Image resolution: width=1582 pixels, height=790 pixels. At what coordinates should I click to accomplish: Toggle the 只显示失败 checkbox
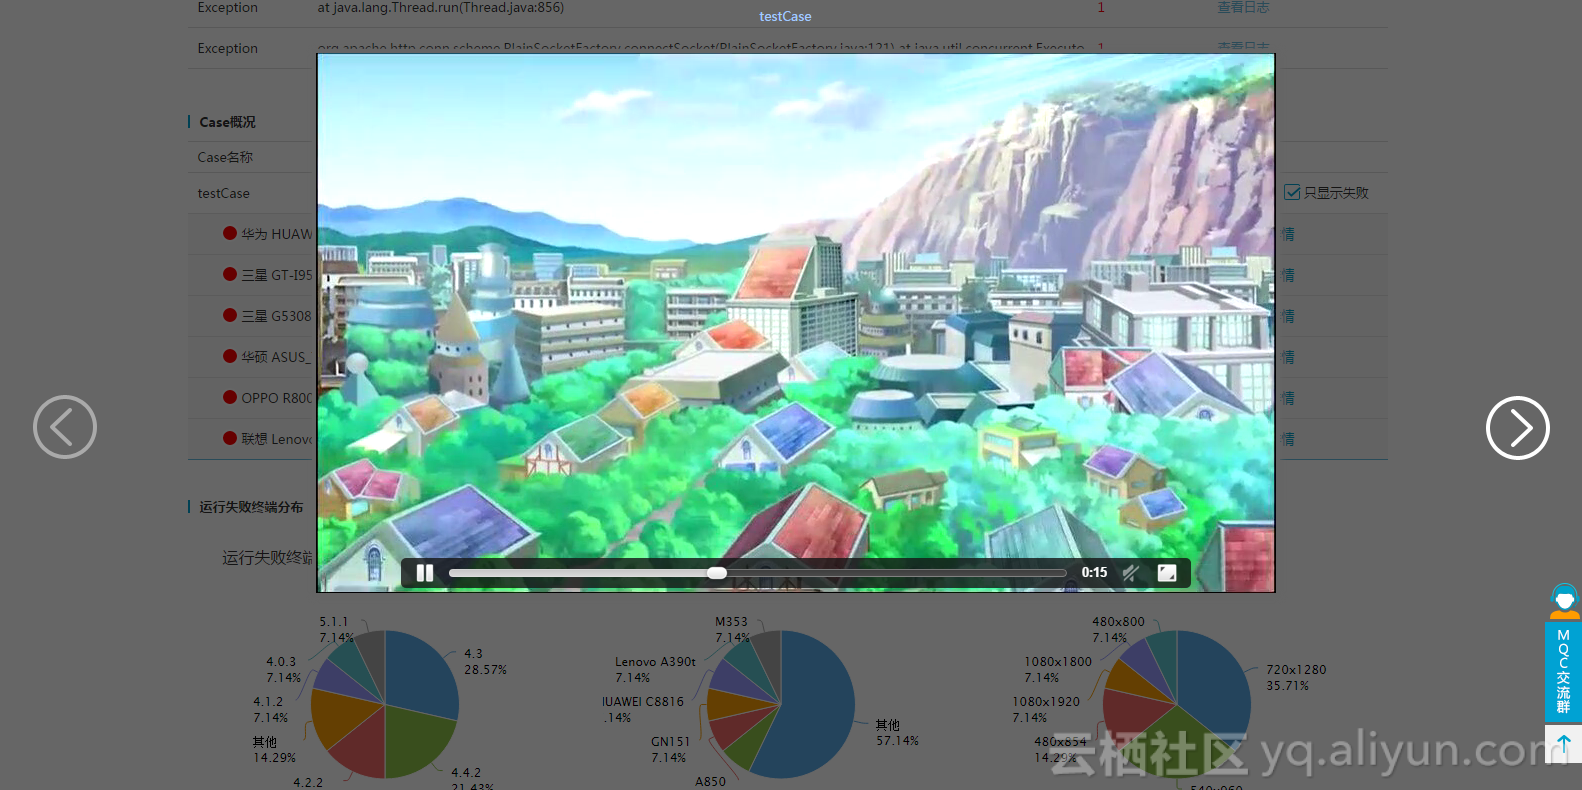1292,192
